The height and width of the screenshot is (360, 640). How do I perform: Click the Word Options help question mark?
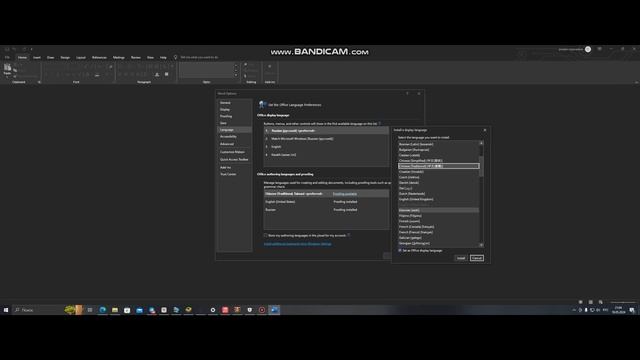407,93
